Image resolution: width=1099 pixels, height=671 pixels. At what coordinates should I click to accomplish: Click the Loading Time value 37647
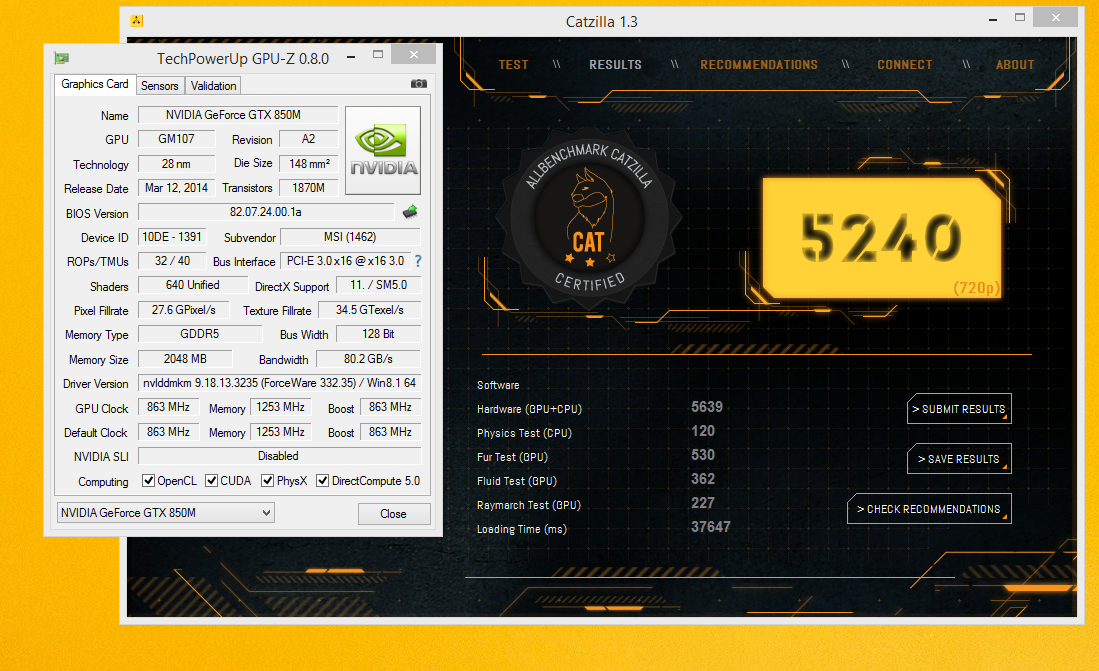tap(711, 527)
